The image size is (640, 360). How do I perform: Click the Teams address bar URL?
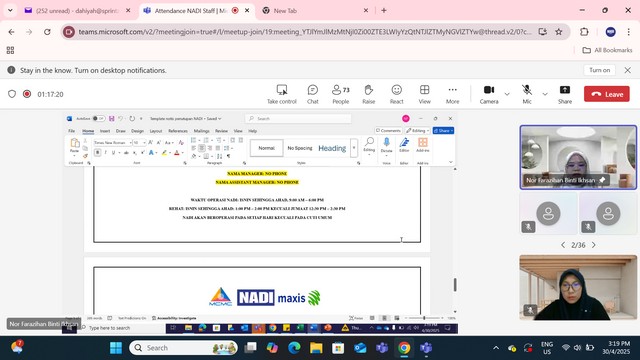[x=304, y=32]
